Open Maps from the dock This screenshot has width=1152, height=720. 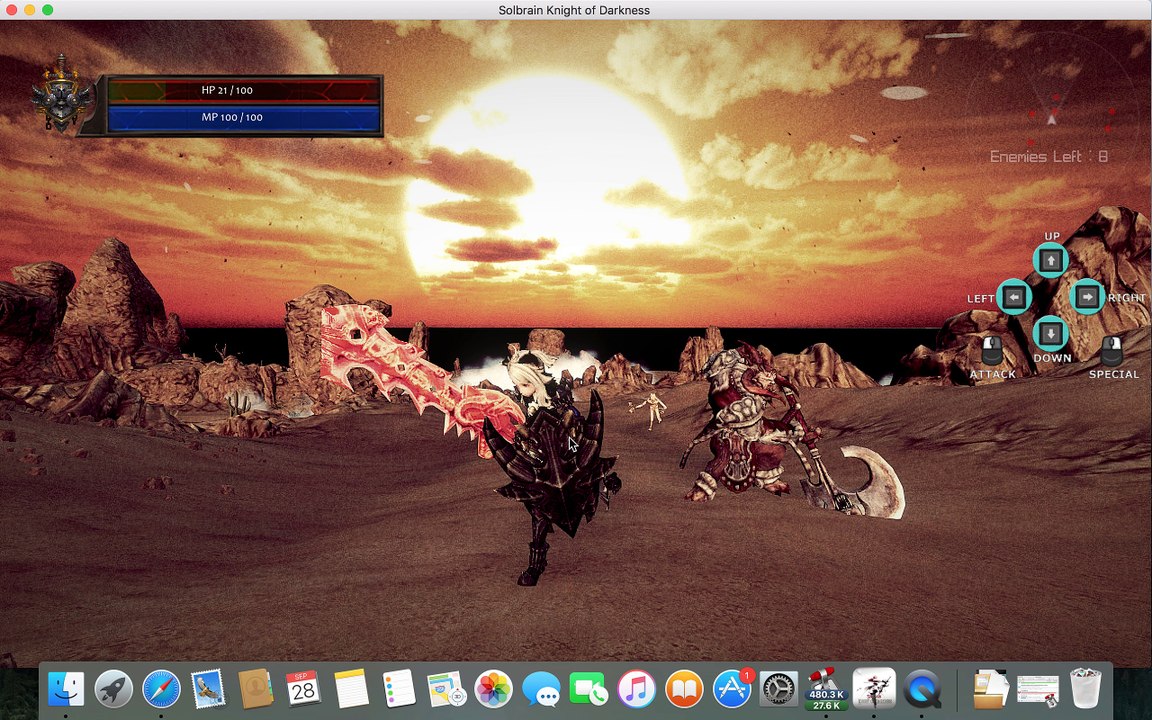446,689
